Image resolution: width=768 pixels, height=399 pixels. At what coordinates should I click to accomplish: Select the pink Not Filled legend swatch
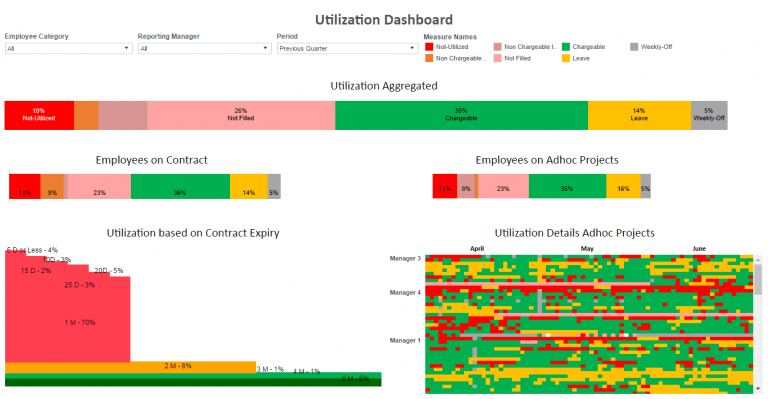click(498, 58)
